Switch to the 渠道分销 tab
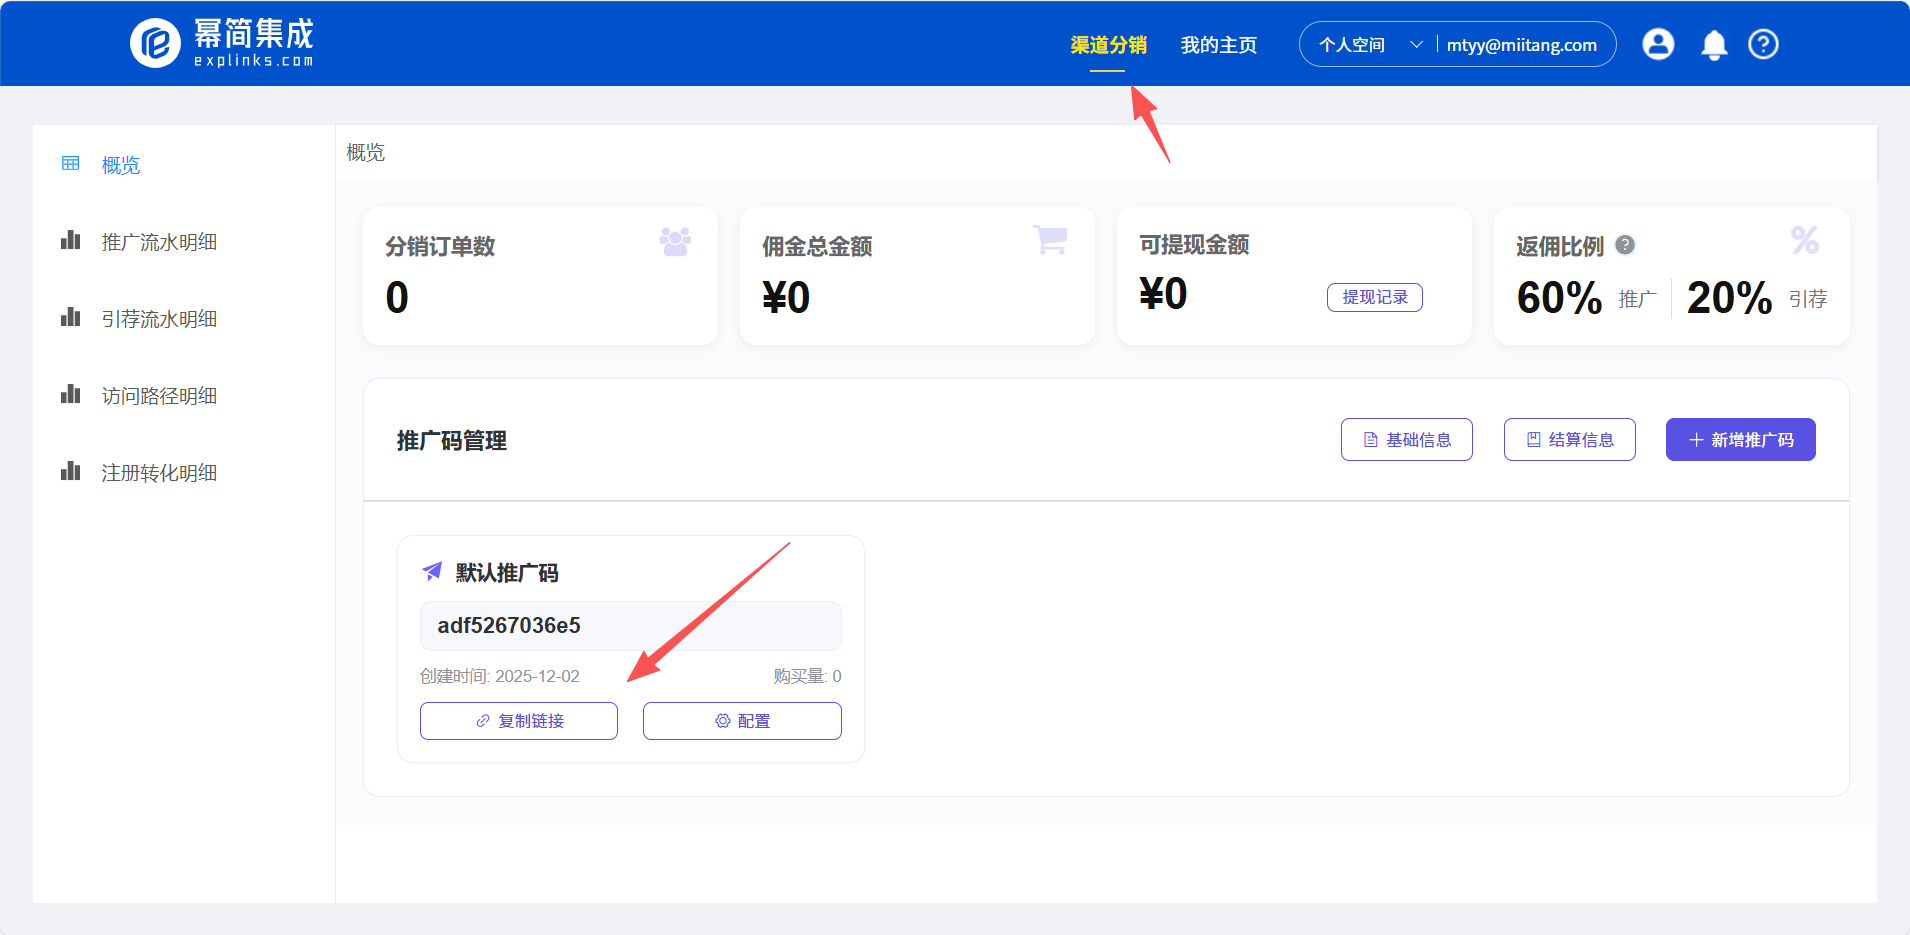This screenshot has height=935, width=1910. (x=1107, y=44)
